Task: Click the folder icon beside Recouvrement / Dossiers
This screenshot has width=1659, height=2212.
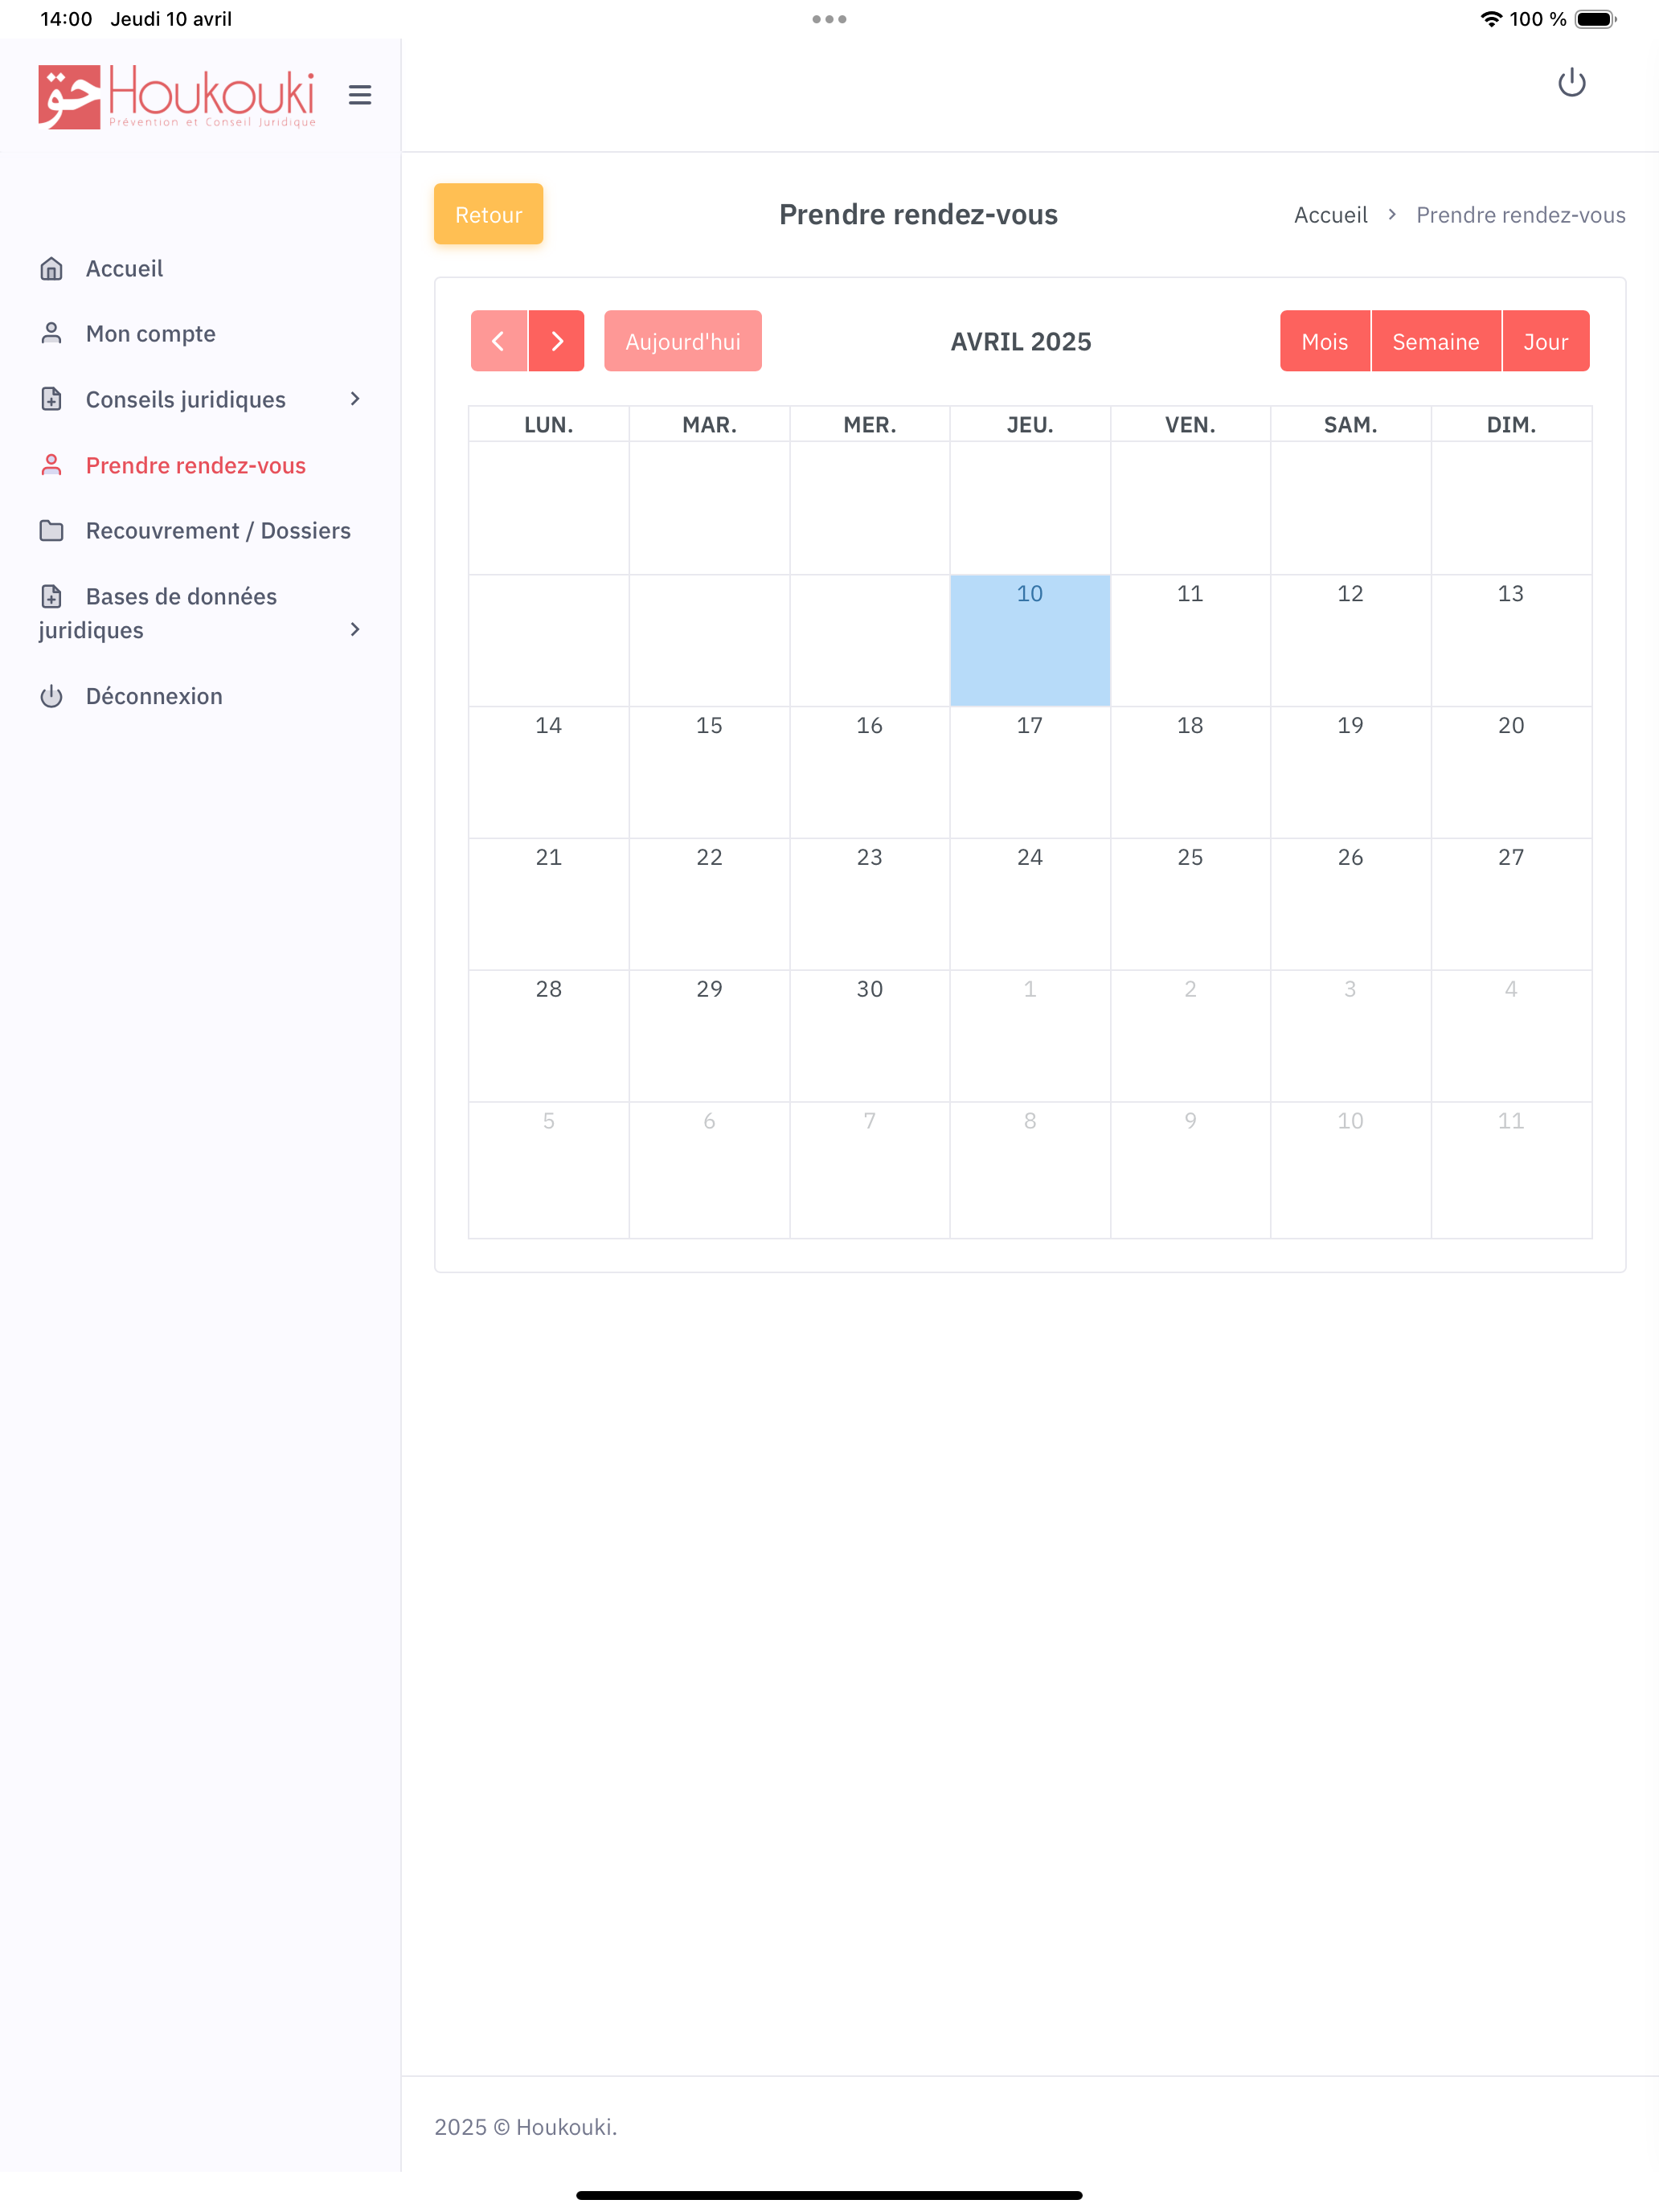Action: point(51,530)
